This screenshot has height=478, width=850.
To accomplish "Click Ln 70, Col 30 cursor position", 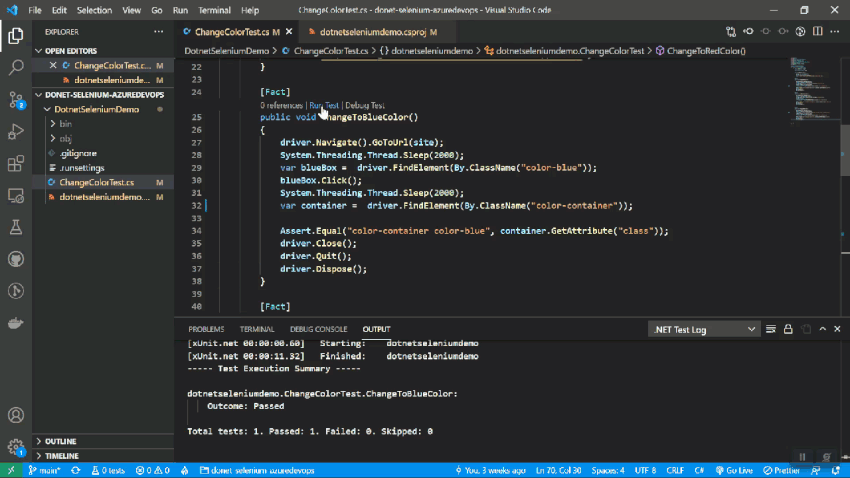I will coord(558,470).
